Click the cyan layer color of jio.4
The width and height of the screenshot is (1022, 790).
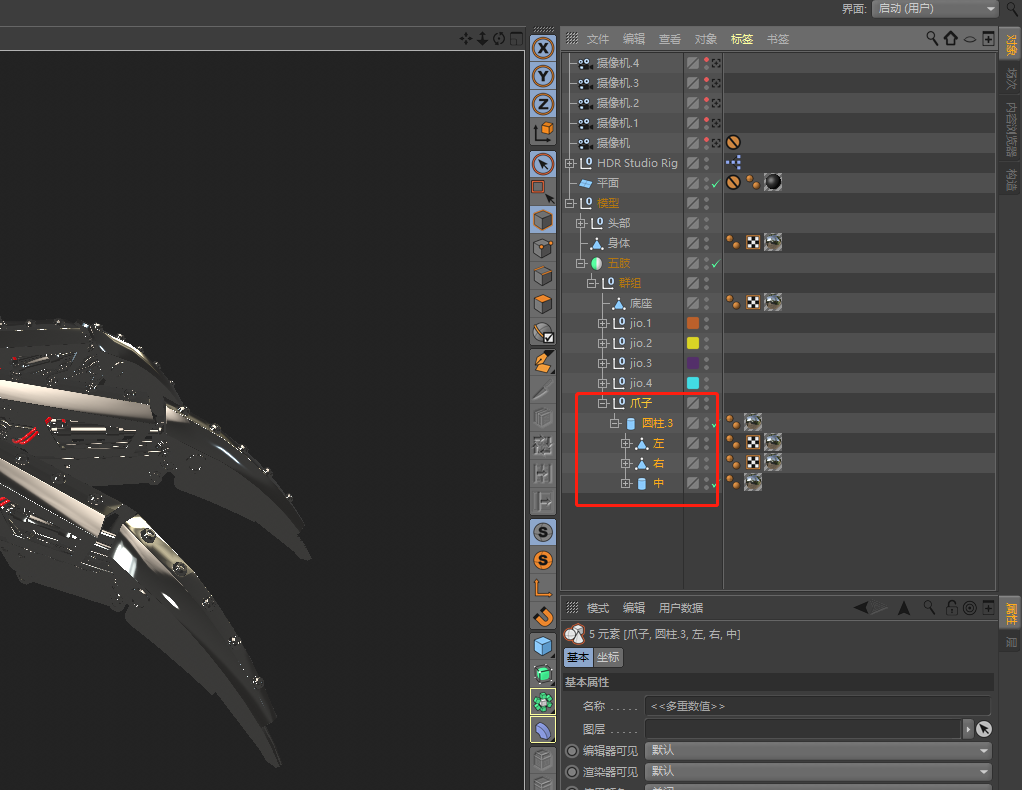(693, 383)
